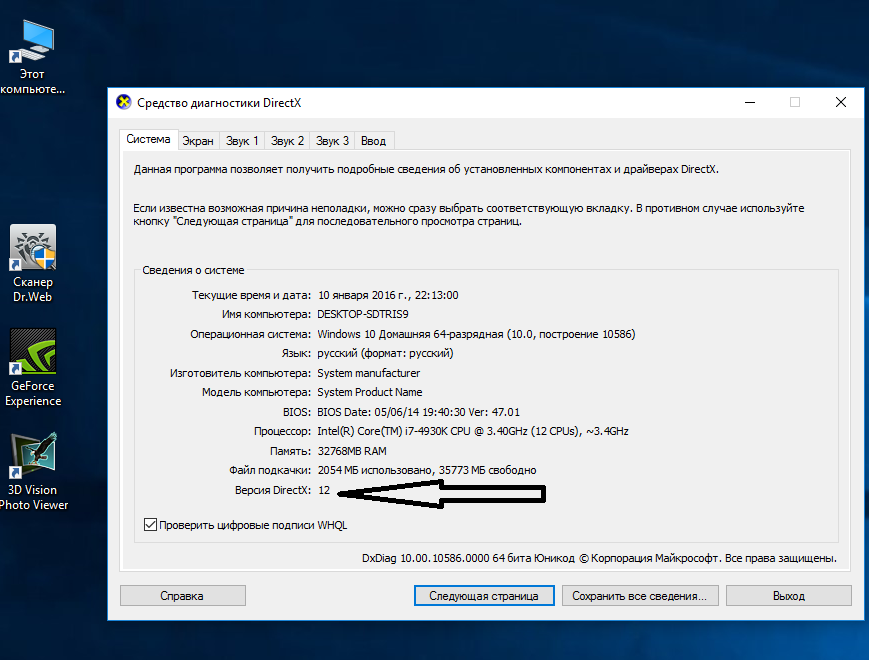
Task: Toggle the Проверить цифровые подписи WHQL checkbox
Action: [x=150, y=524]
